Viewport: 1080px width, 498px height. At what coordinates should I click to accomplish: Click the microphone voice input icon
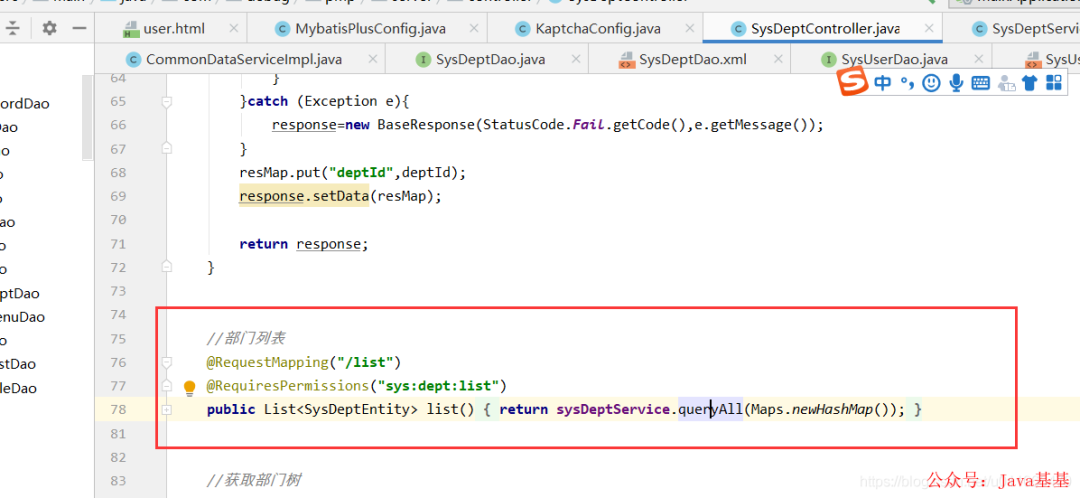coord(956,83)
